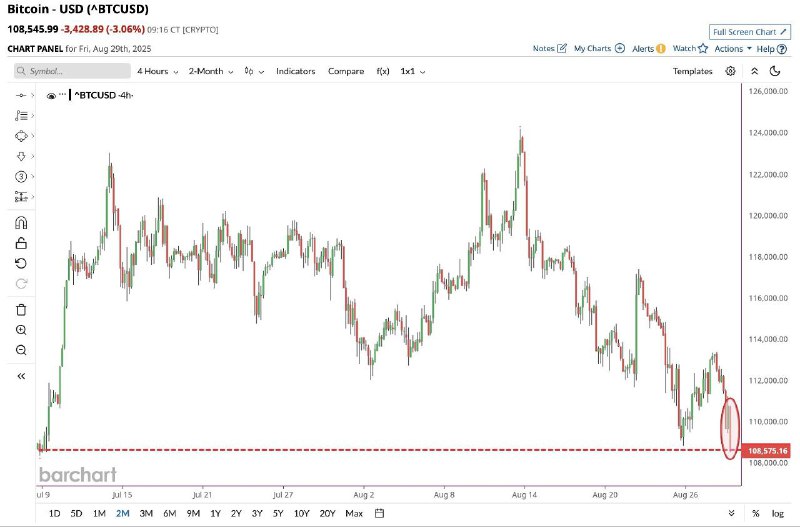Toggle dark mode moon icon
The width and height of the screenshot is (800, 527).
[775, 71]
